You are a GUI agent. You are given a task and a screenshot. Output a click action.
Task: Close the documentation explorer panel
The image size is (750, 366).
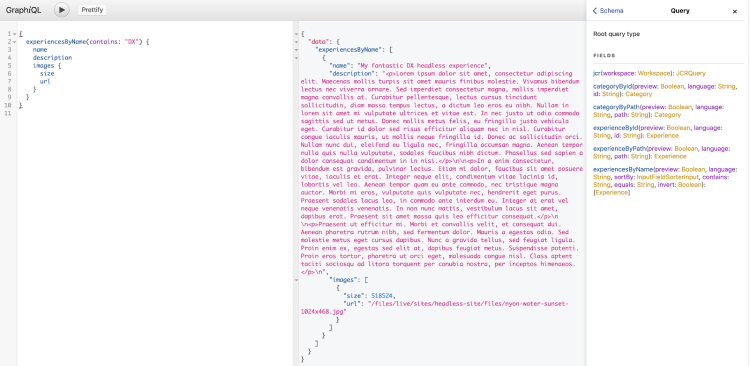click(x=735, y=11)
